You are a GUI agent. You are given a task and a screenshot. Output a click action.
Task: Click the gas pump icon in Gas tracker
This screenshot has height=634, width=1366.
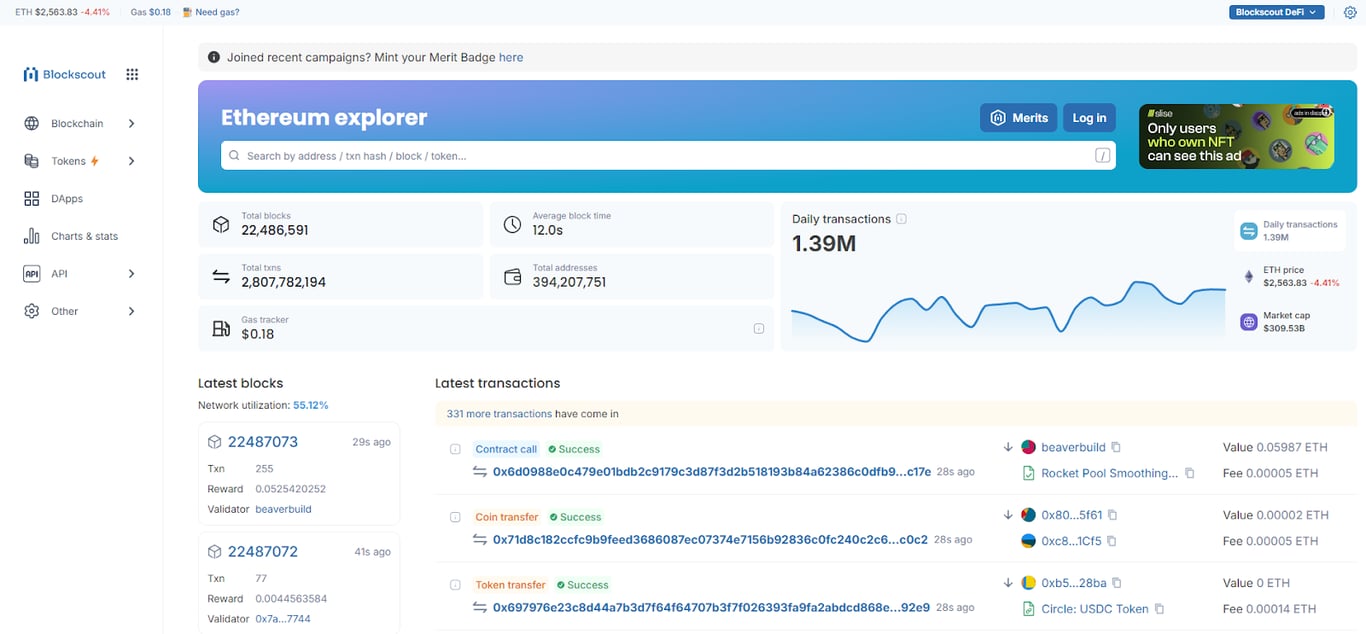[x=221, y=328]
